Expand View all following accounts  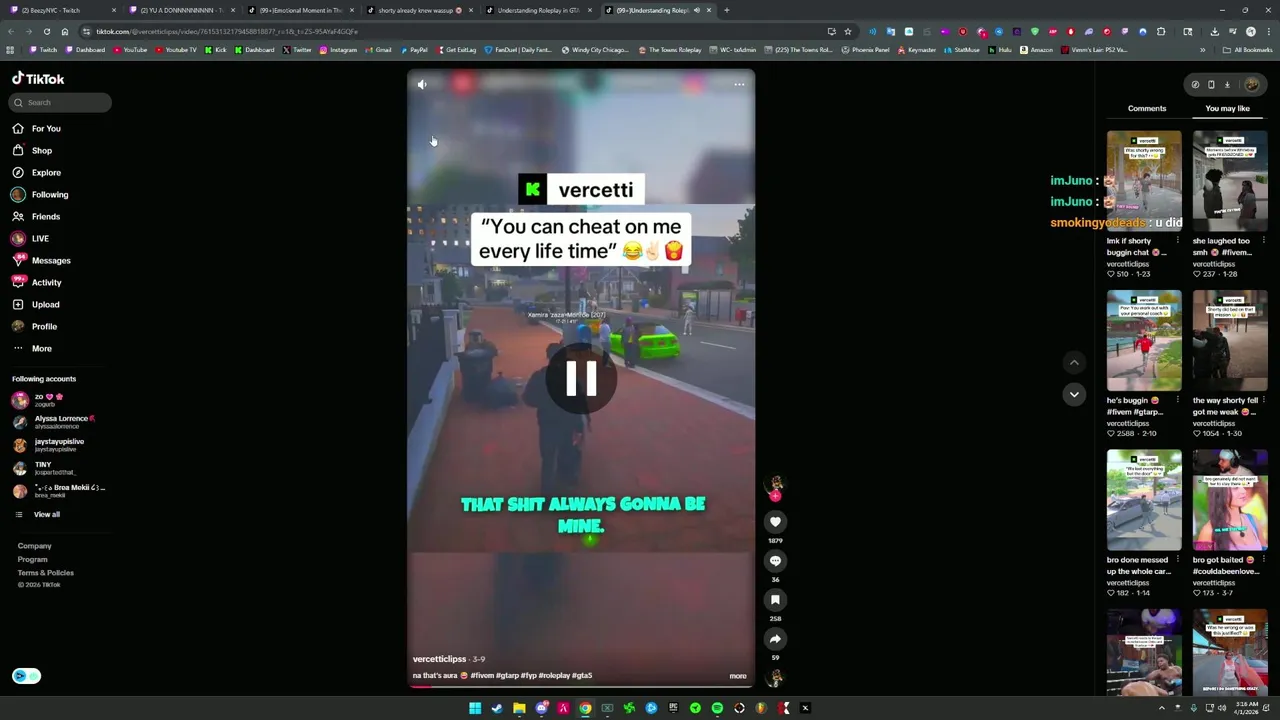(x=38, y=514)
